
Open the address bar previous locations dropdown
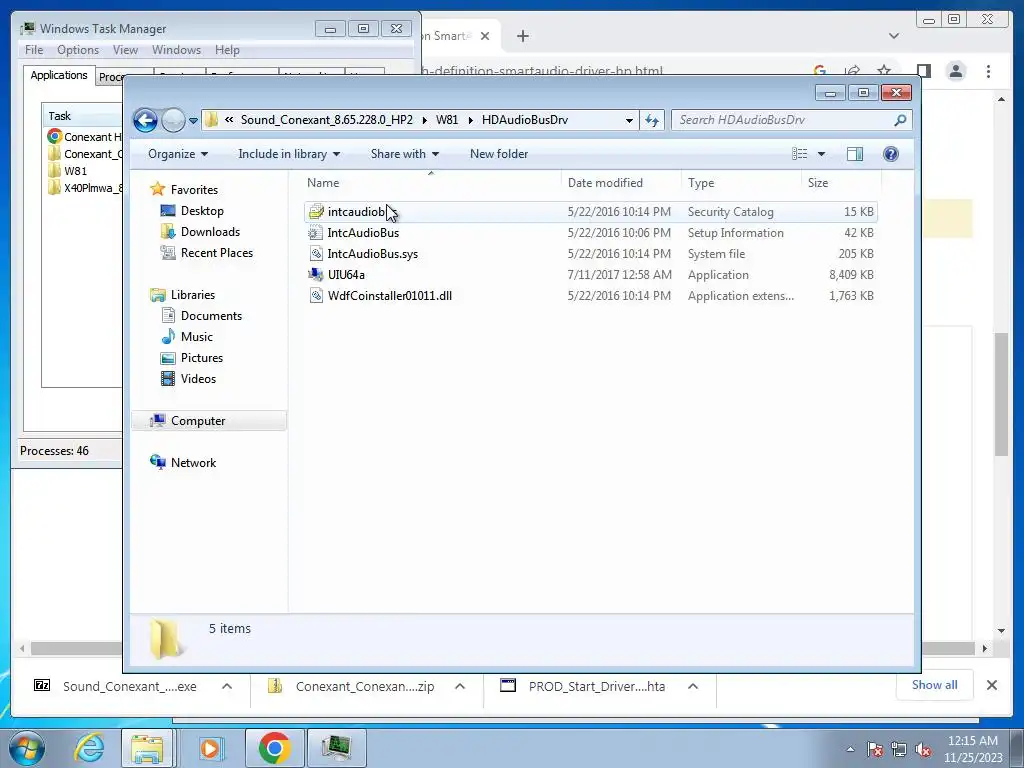(629, 120)
